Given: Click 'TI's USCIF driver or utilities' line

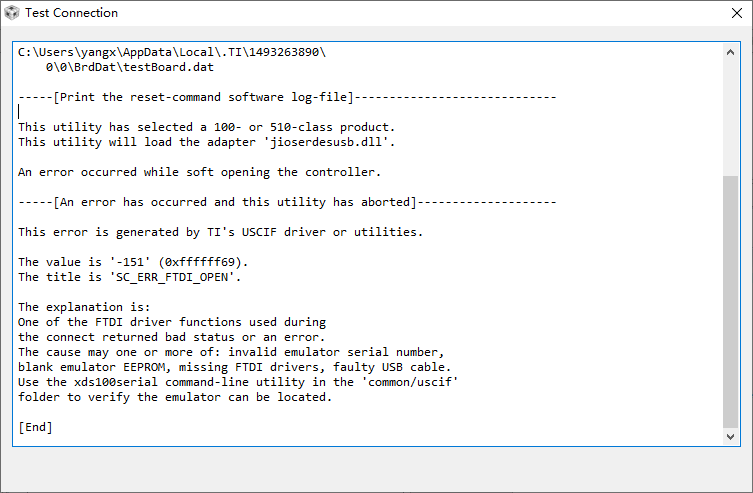Looking at the screenshot, I should pyautogui.click(x=220, y=232).
